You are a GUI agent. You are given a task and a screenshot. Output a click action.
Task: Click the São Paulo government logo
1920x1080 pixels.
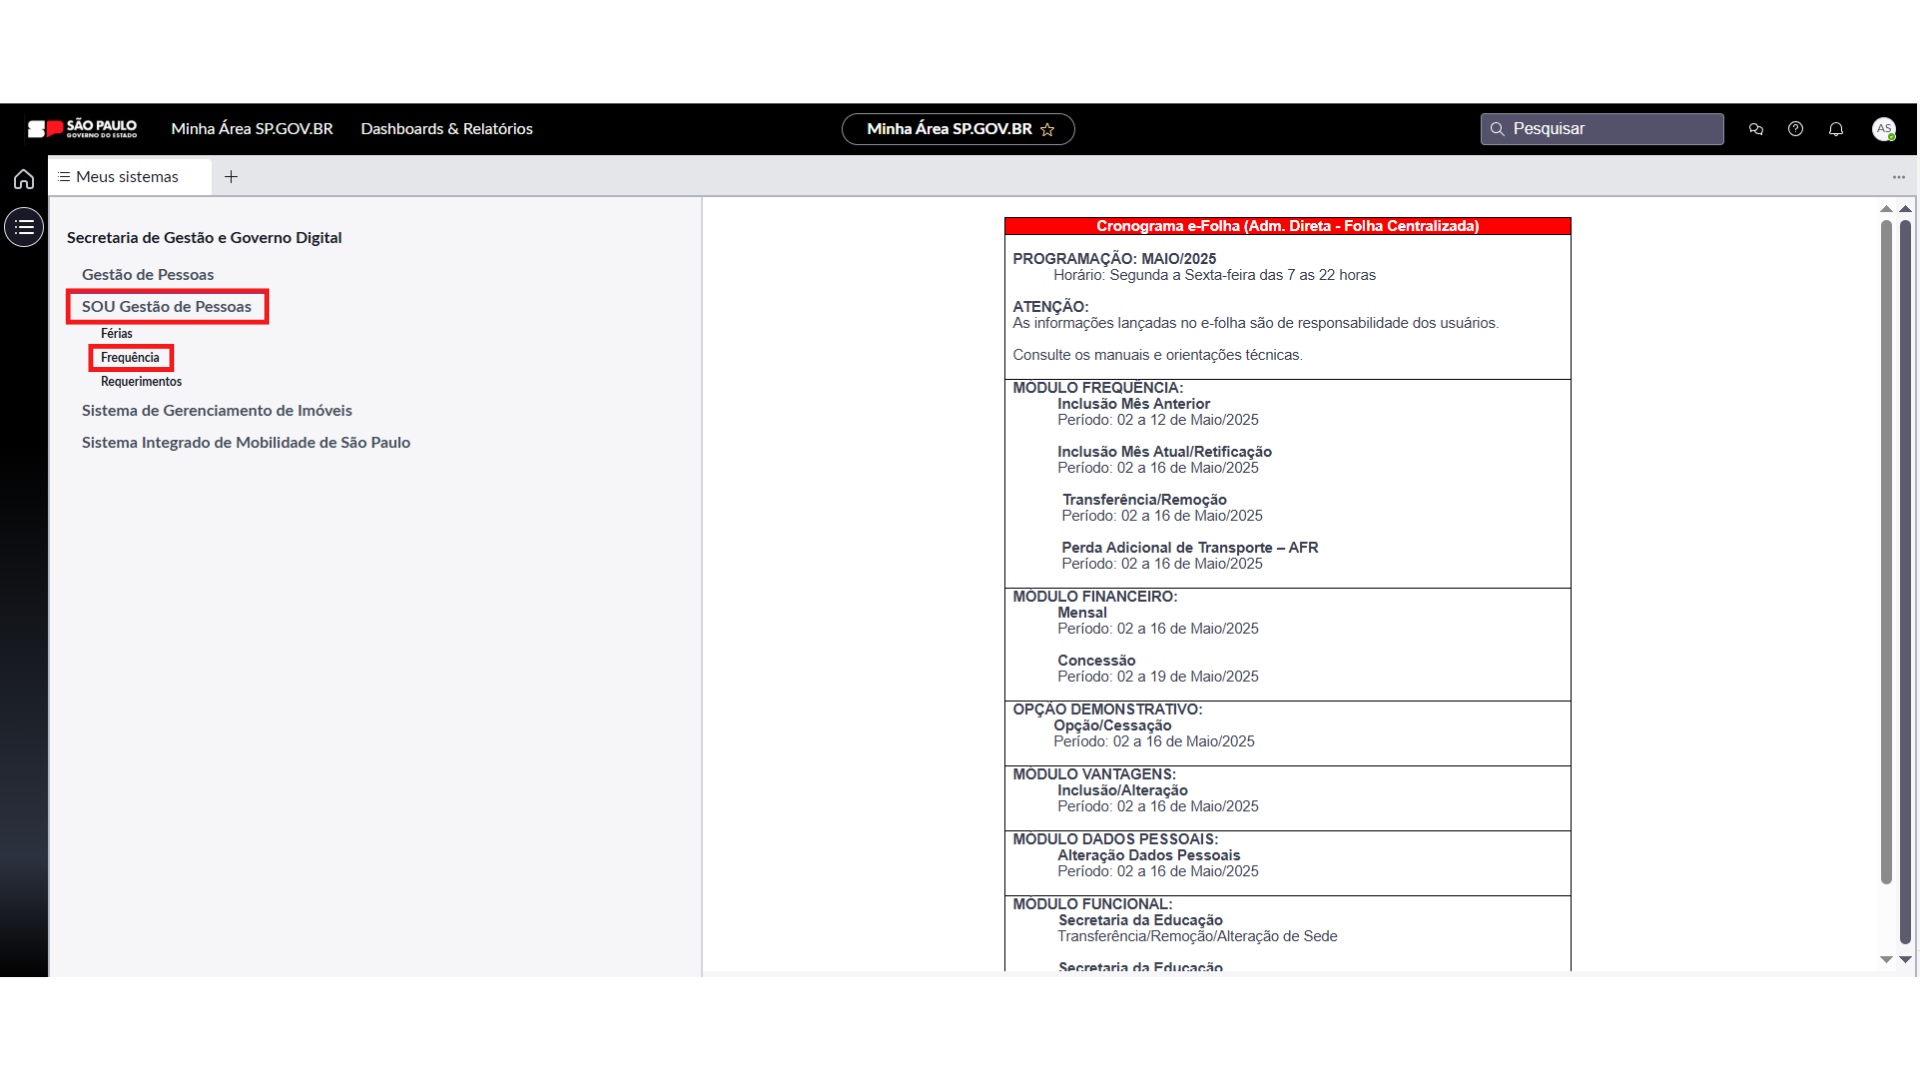82,129
